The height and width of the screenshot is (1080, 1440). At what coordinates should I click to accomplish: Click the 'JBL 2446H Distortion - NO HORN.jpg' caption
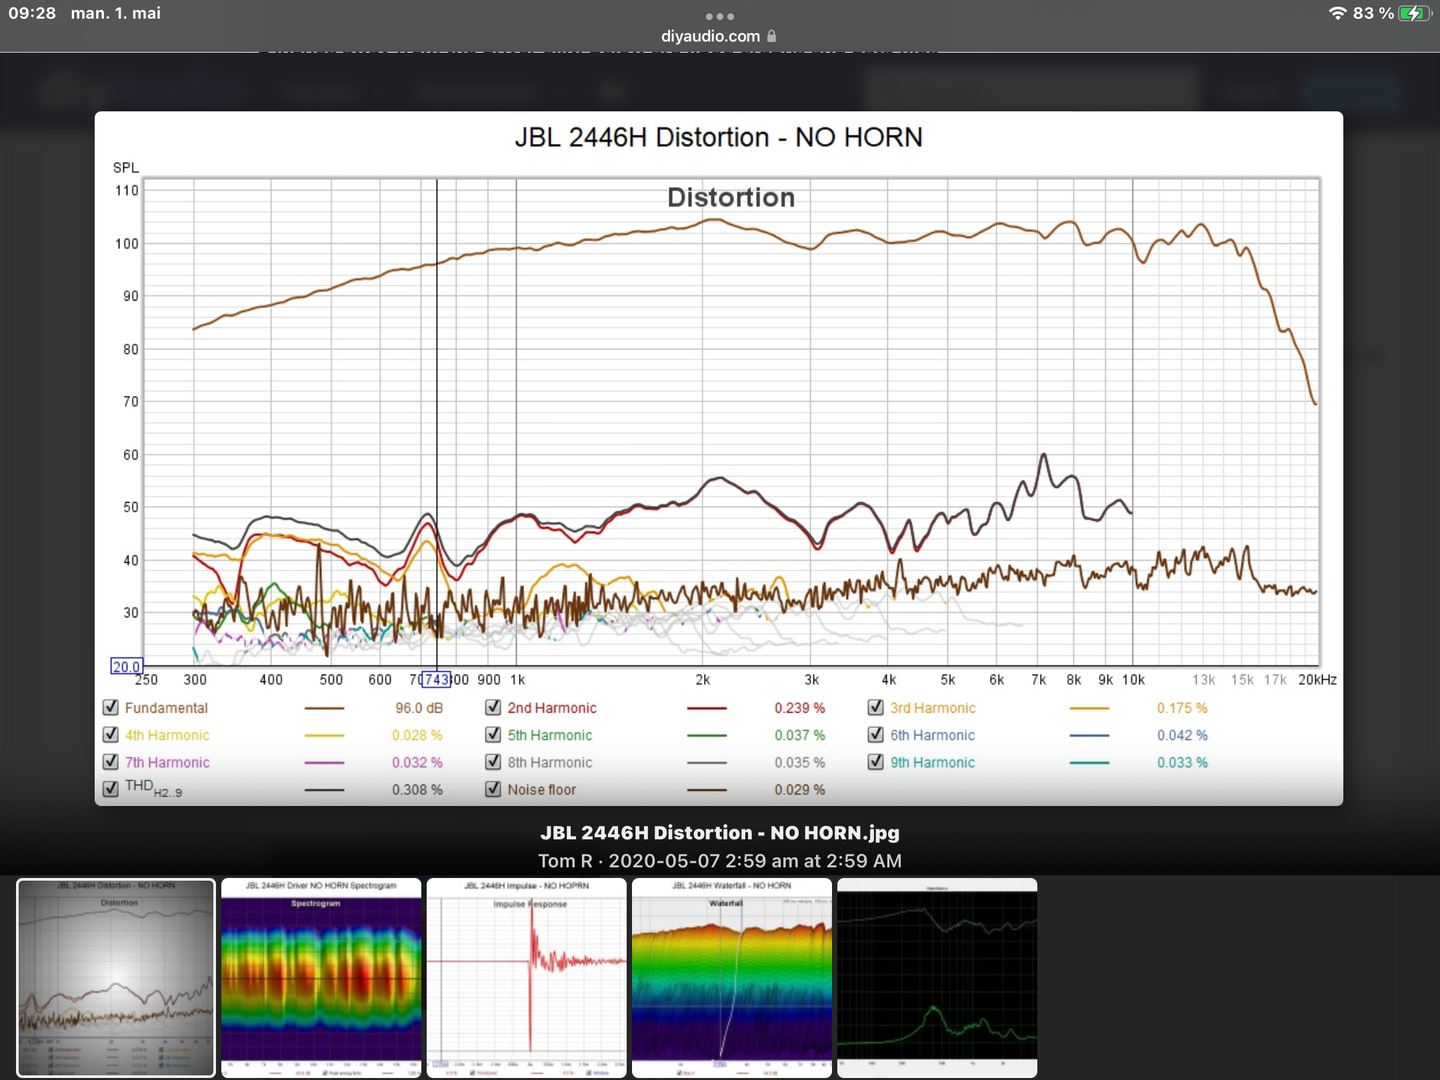point(720,833)
